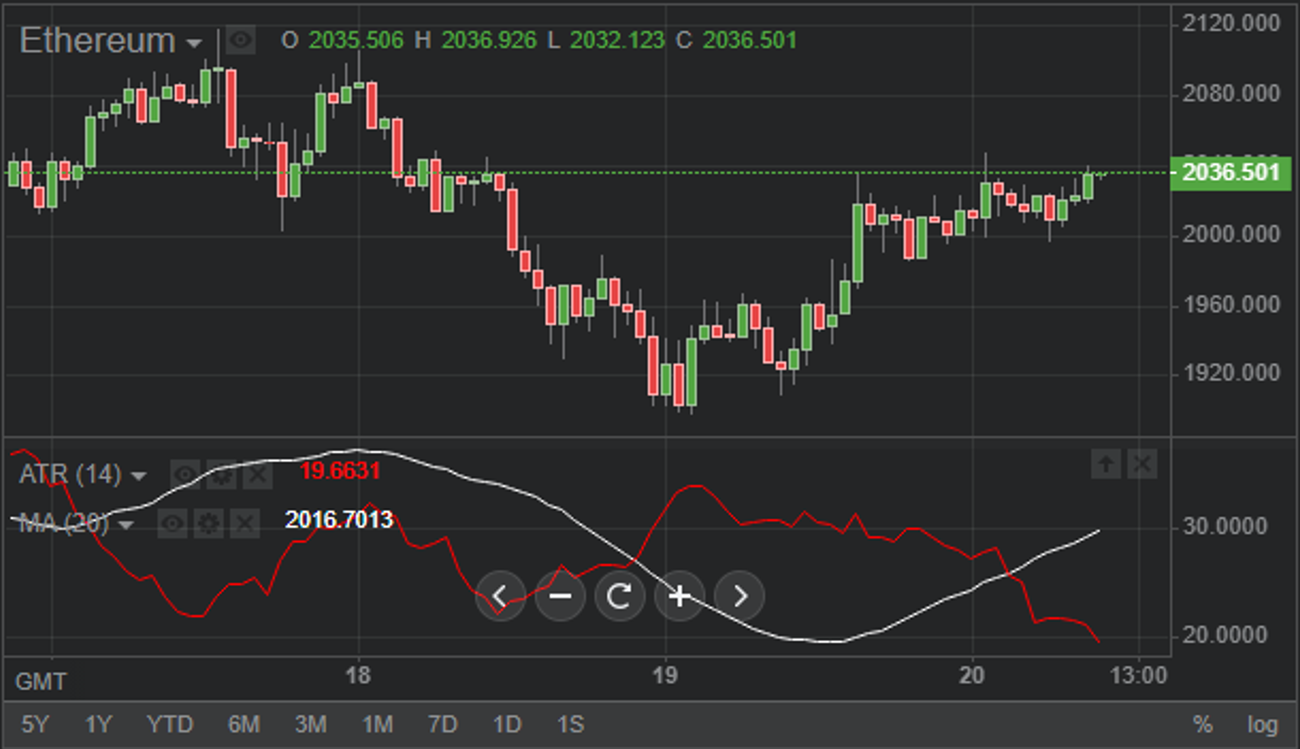Expand the ATR (14) dropdown
This screenshot has width=1300, height=749.
click(x=138, y=476)
